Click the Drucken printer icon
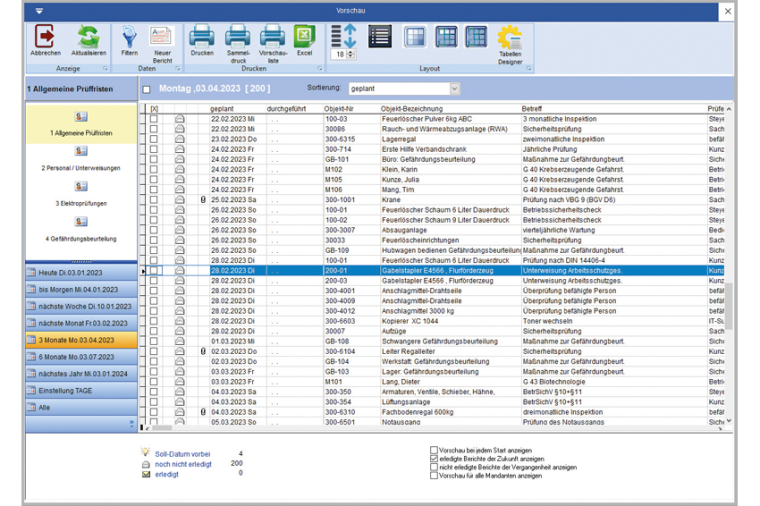The width and height of the screenshot is (760, 506). [202, 36]
